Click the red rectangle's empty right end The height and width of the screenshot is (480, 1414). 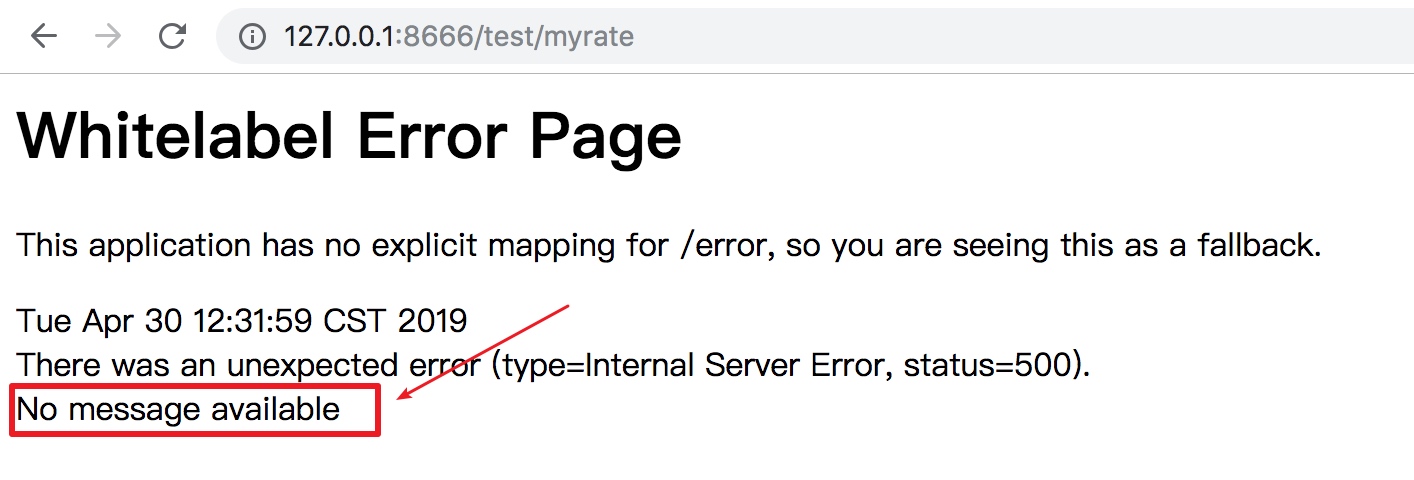(359, 410)
